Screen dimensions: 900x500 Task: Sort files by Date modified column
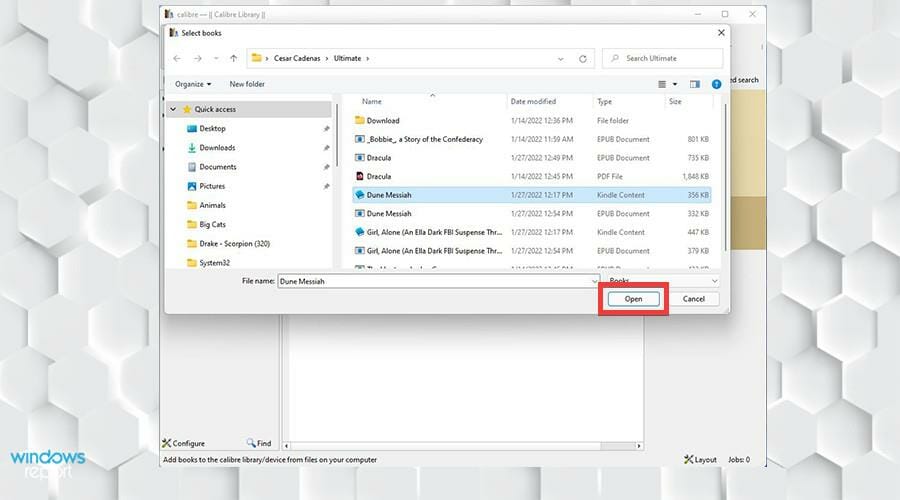533,101
